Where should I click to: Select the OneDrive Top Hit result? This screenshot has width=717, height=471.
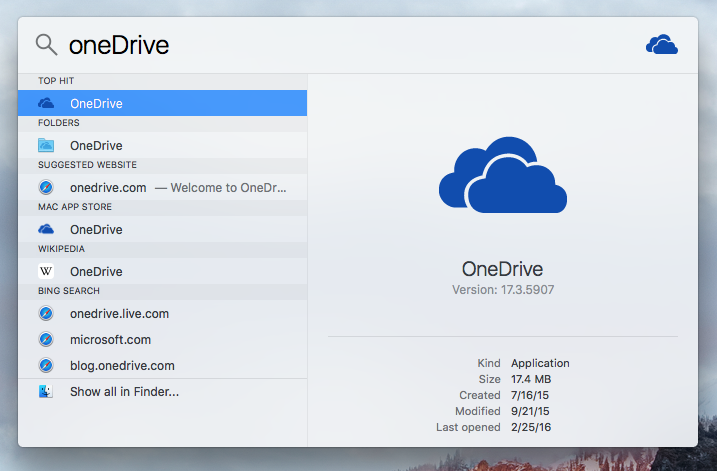click(162, 103)
